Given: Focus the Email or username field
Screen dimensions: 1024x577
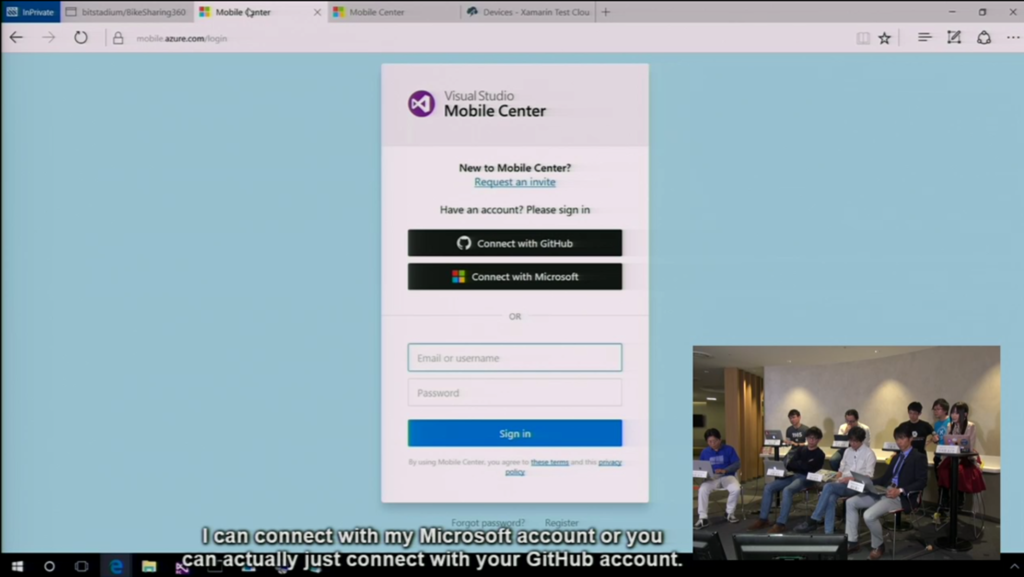Looking at the screenshot, I should pyautogui.click(x=515, y=358).
